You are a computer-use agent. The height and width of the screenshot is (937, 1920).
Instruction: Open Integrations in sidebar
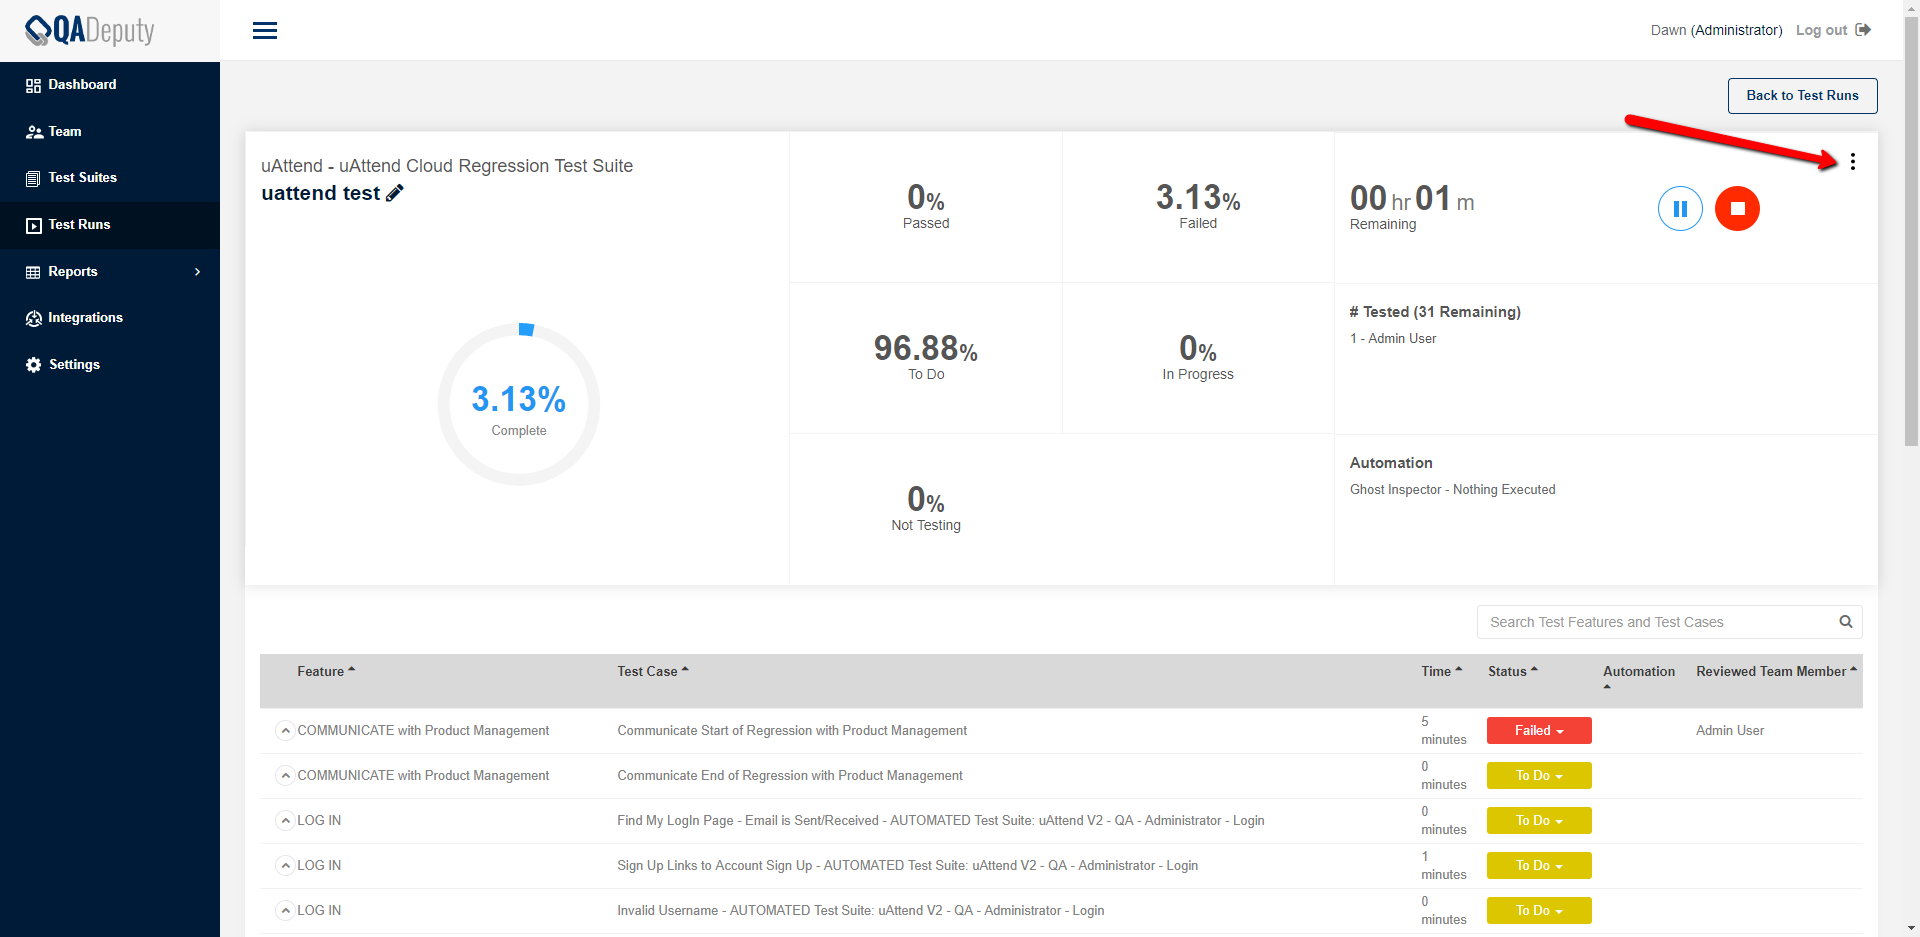86,318
